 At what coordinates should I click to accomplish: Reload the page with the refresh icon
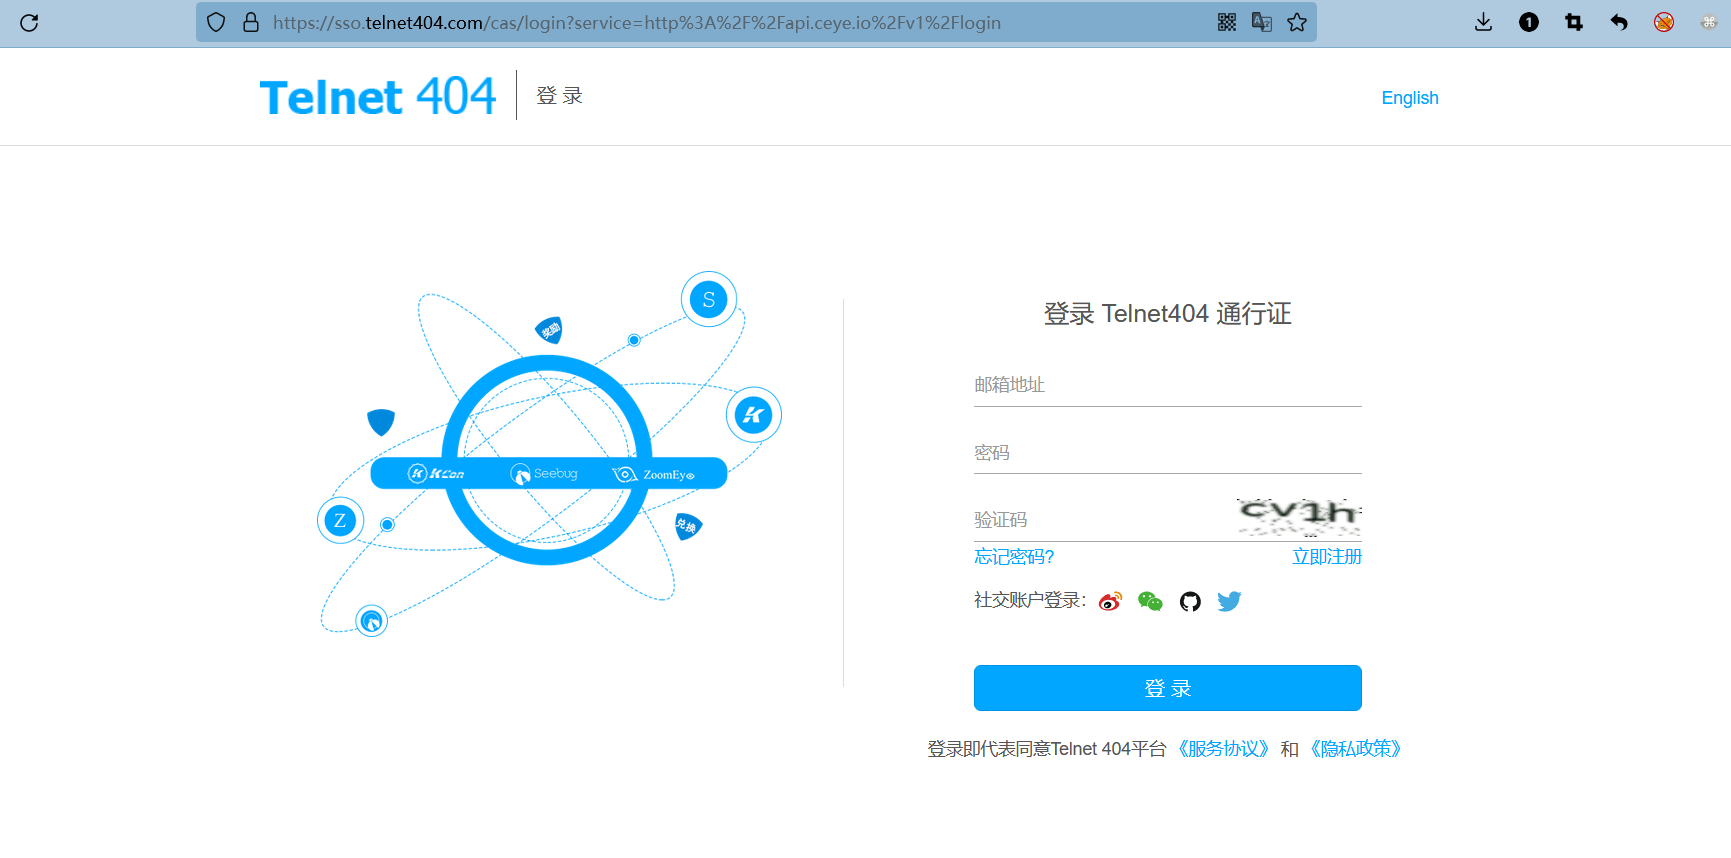tap(29, 23)
